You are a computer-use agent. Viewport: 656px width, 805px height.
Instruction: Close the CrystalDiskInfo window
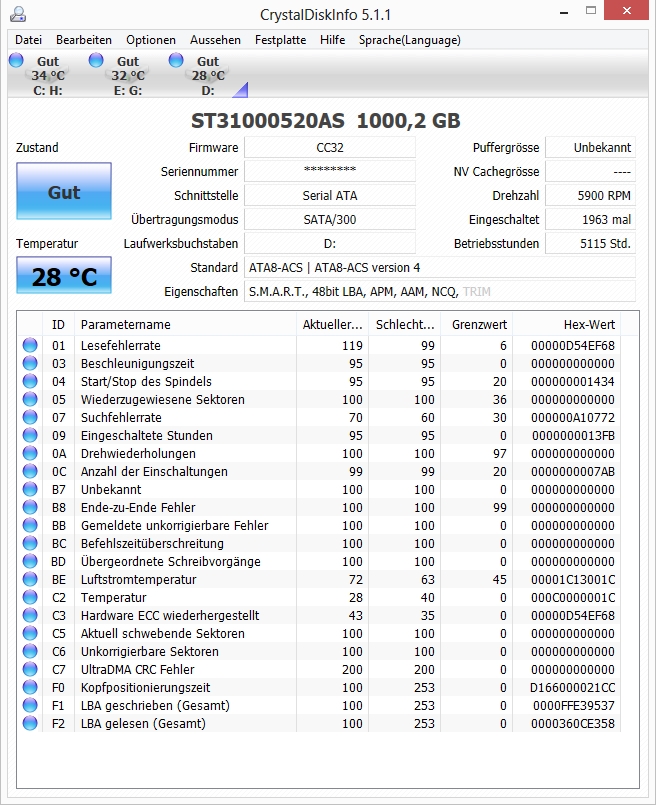626,10
